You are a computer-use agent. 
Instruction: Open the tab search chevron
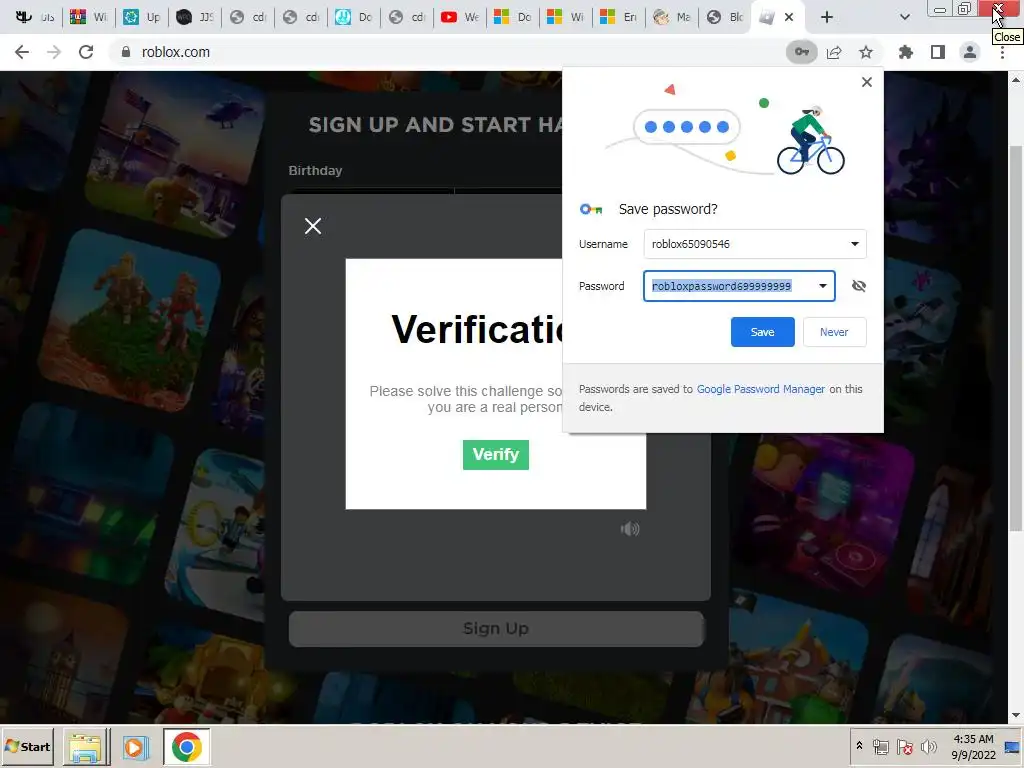pyautogui.click(x=904, y=17)
